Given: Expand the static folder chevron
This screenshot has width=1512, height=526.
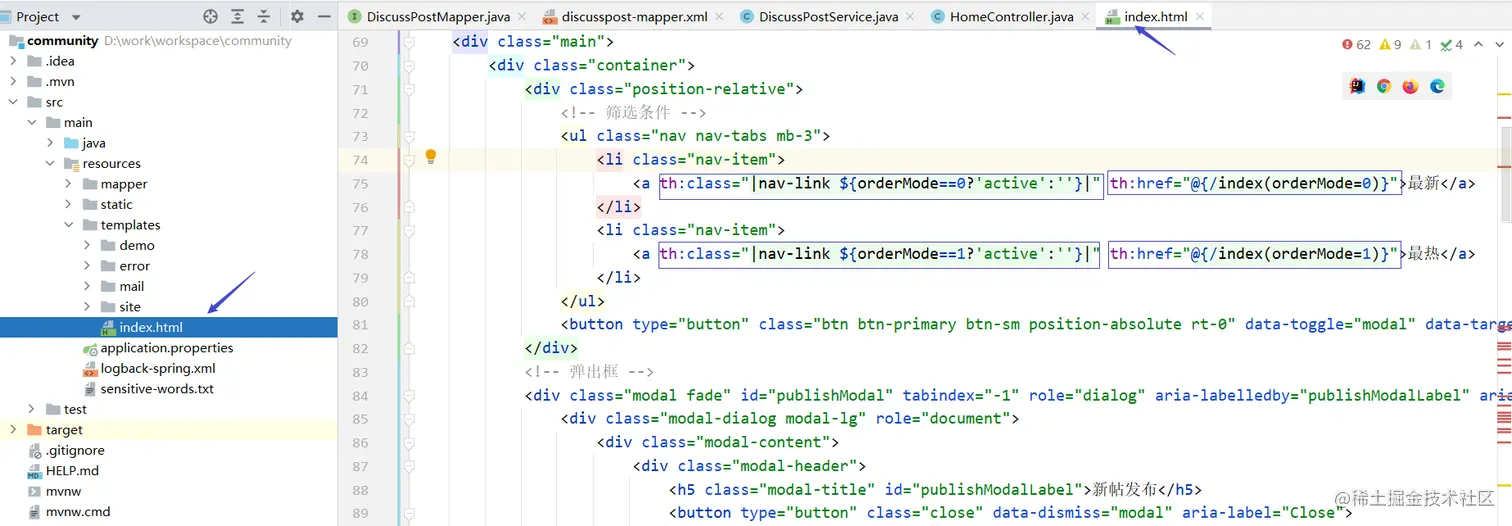Looking at the screenshot, I should (68, 204).
